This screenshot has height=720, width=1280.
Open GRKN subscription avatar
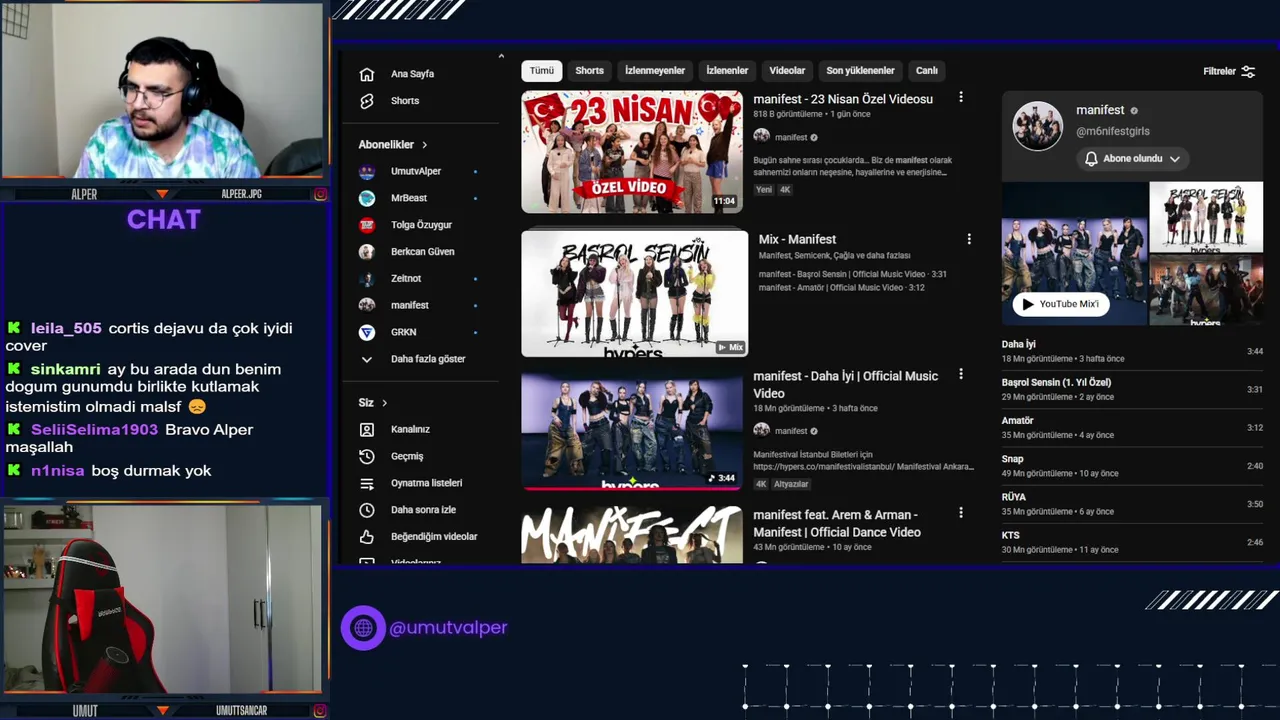point(367,332)
